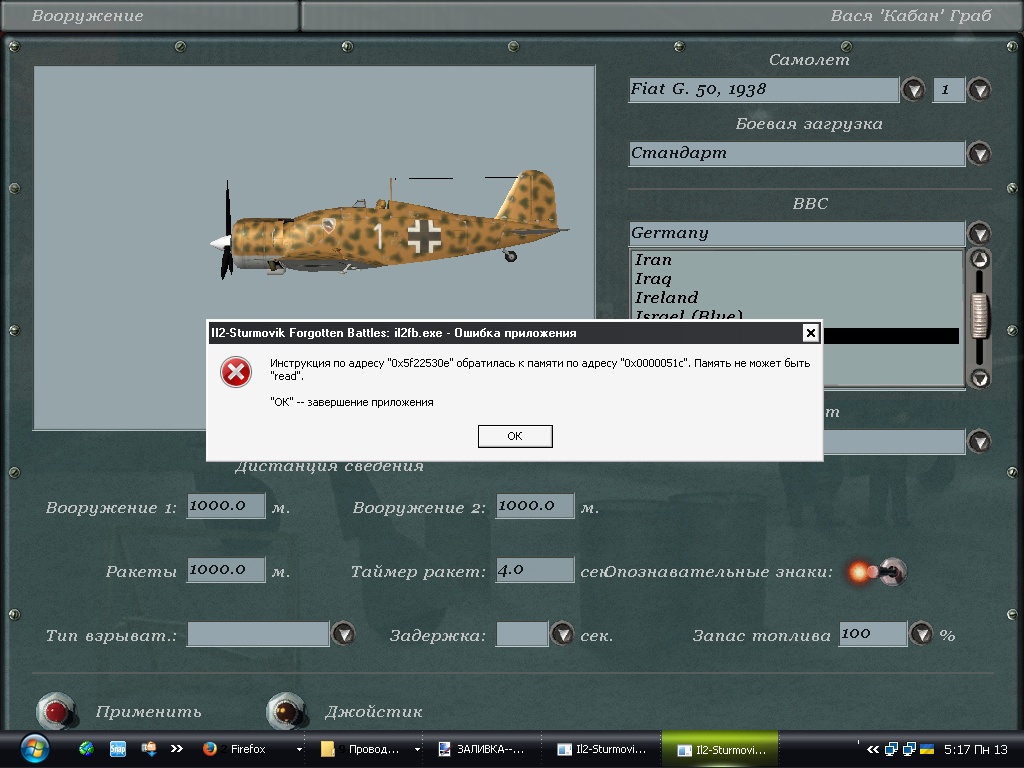Click the red error icon in dialog

tap(236, 372)
